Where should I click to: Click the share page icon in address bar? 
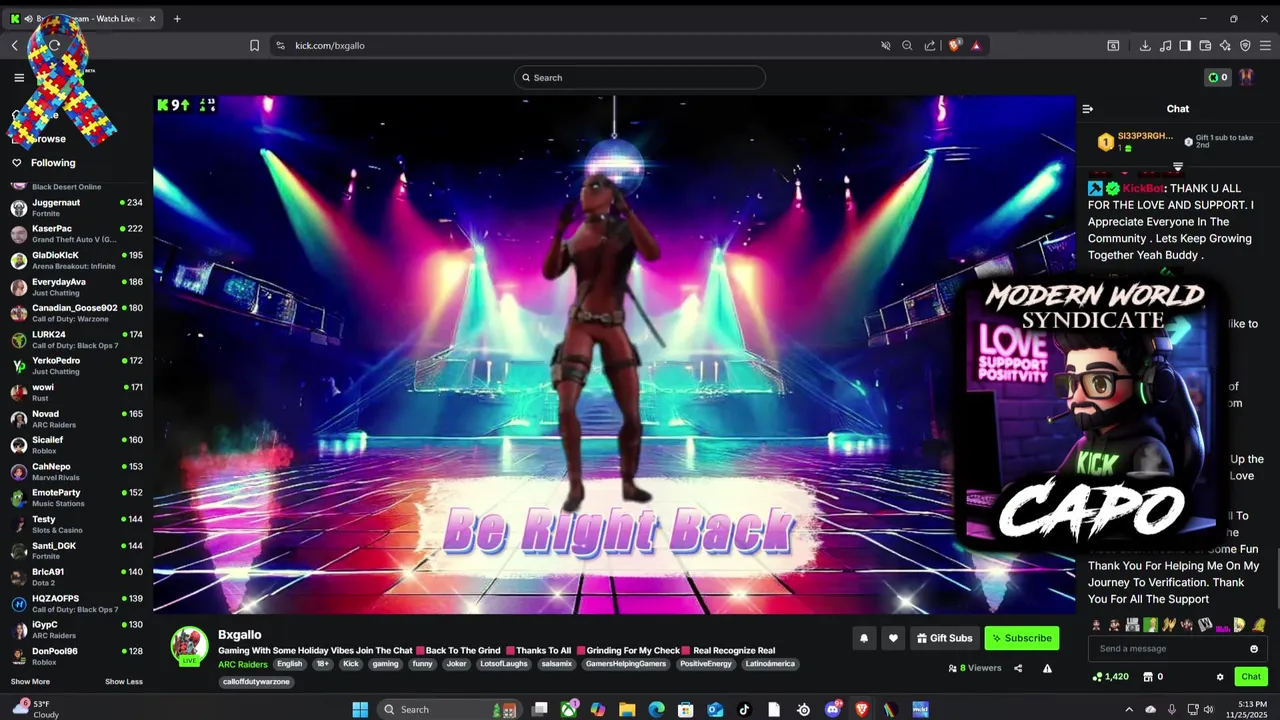pyautogui.click(x=930, y=45)
